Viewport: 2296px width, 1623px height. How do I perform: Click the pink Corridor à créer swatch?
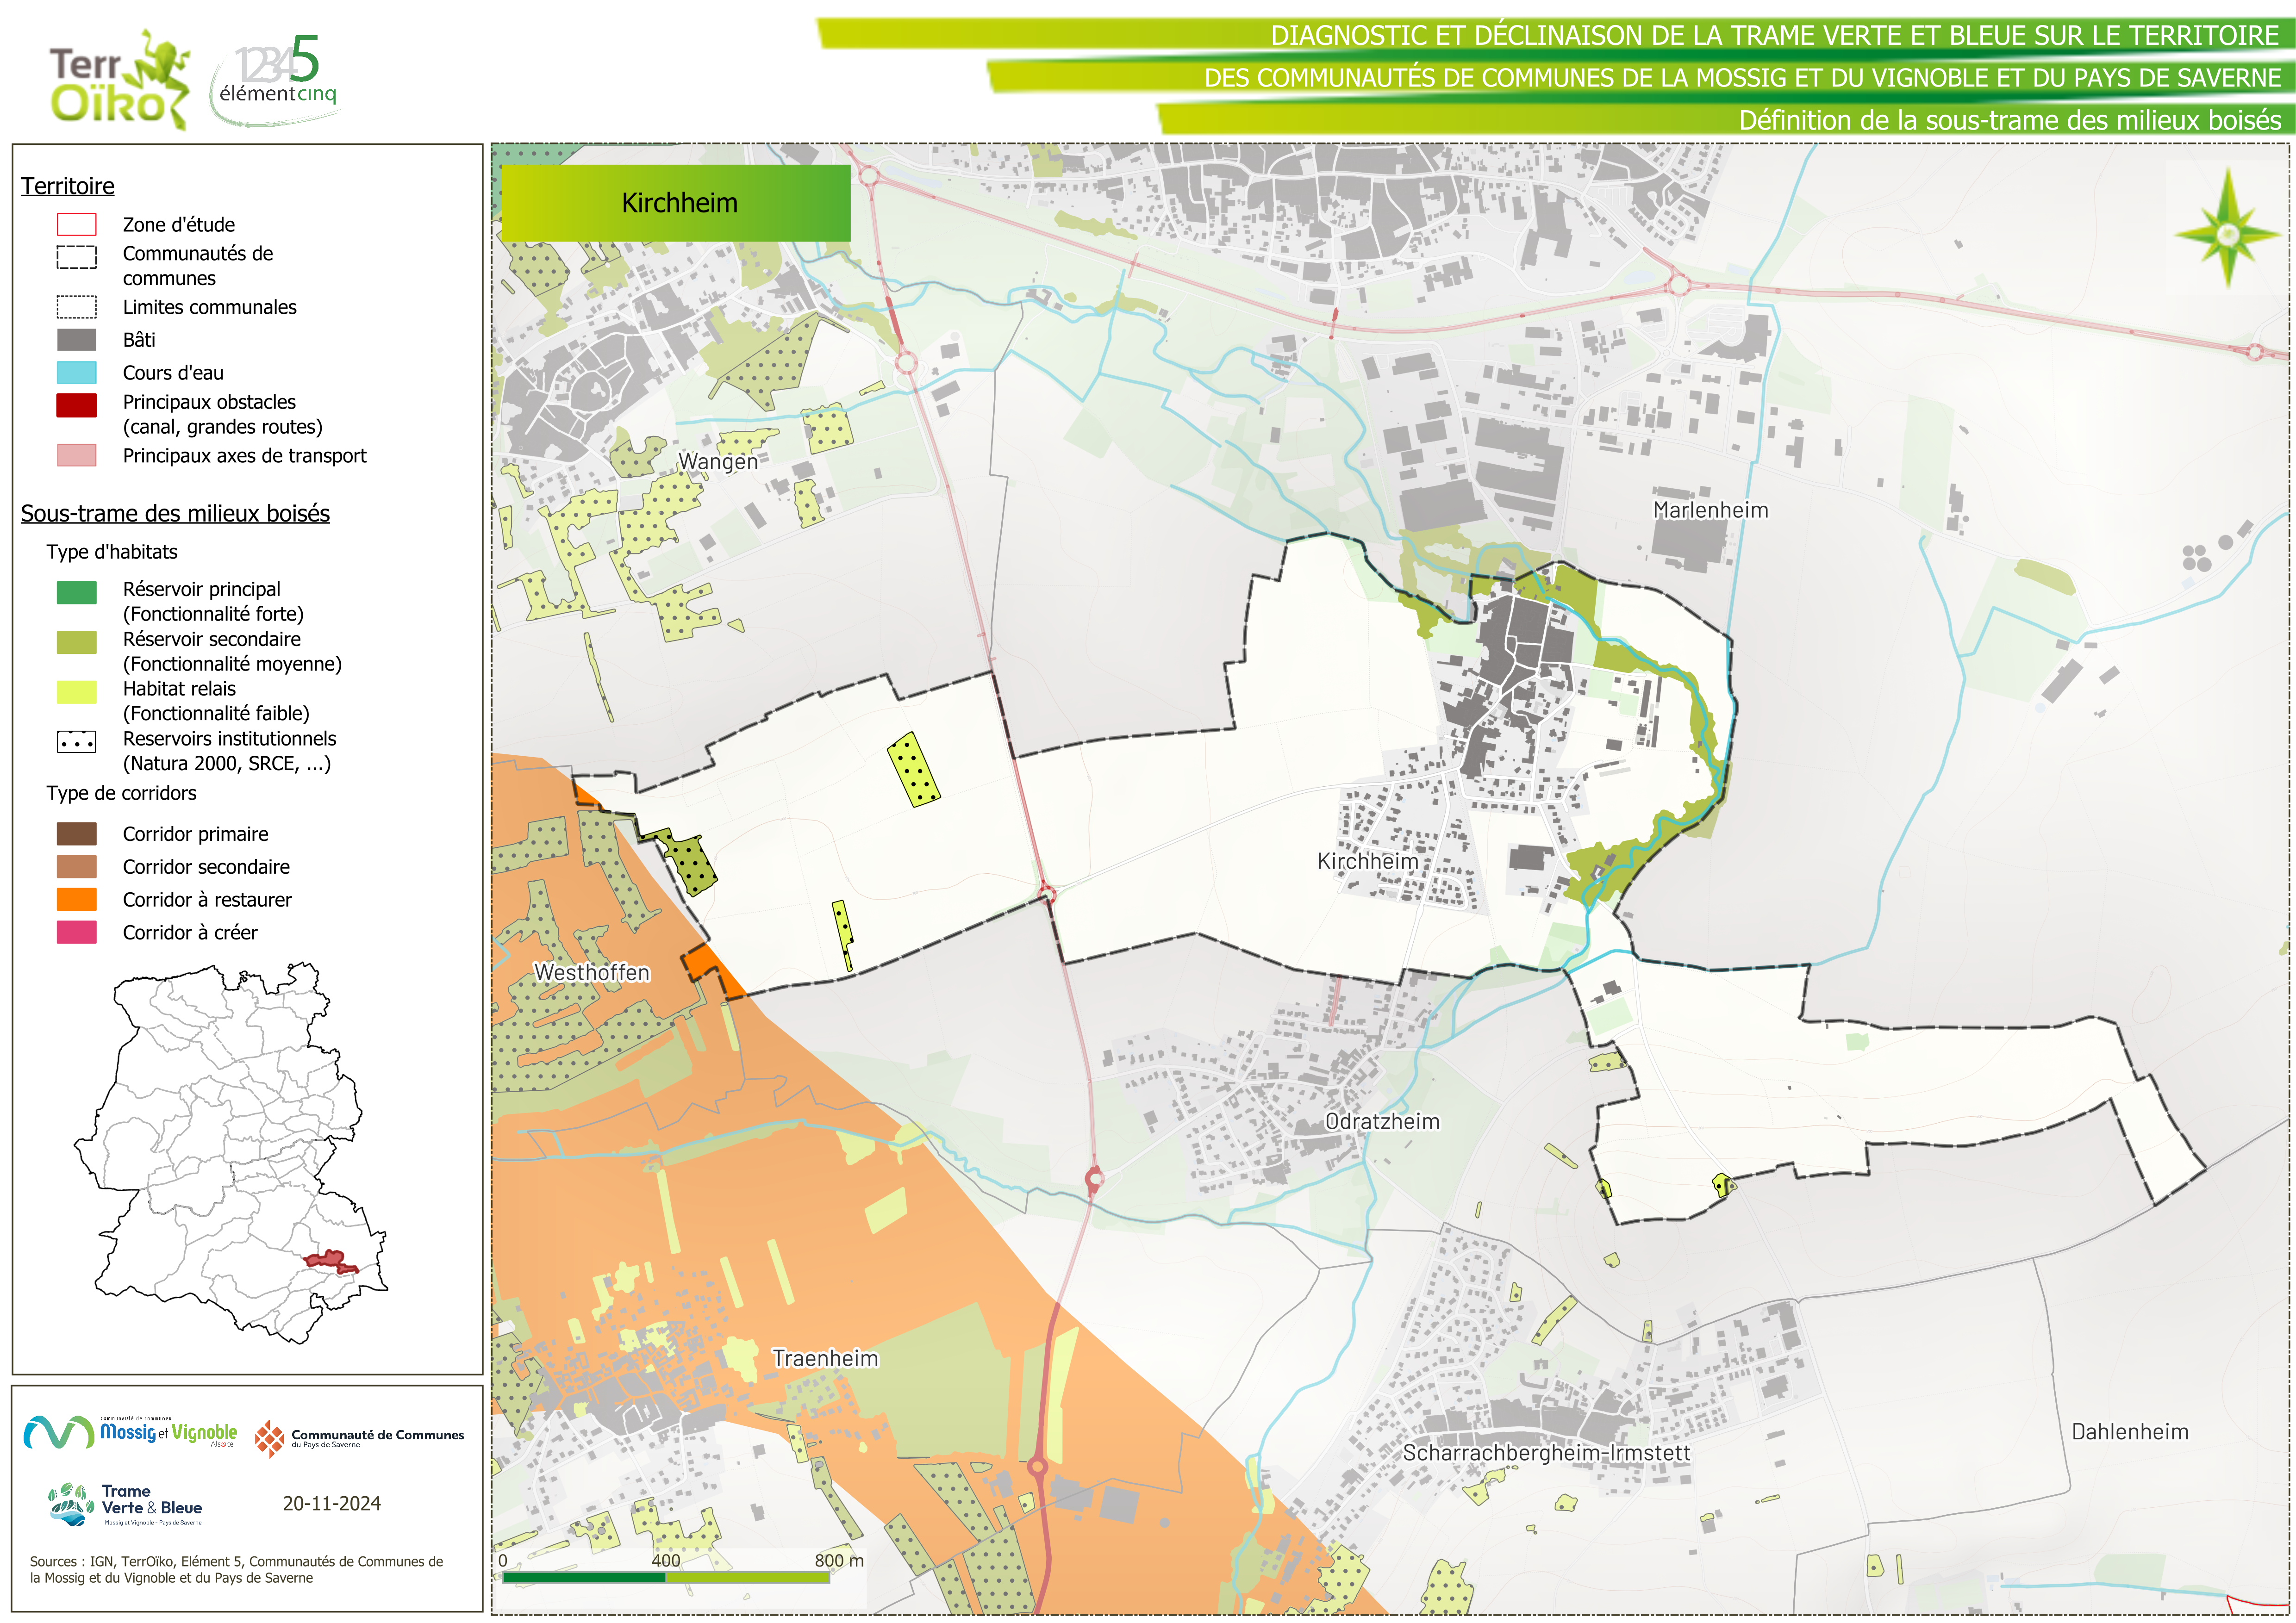pyautogui.click(x=76, y=932)
